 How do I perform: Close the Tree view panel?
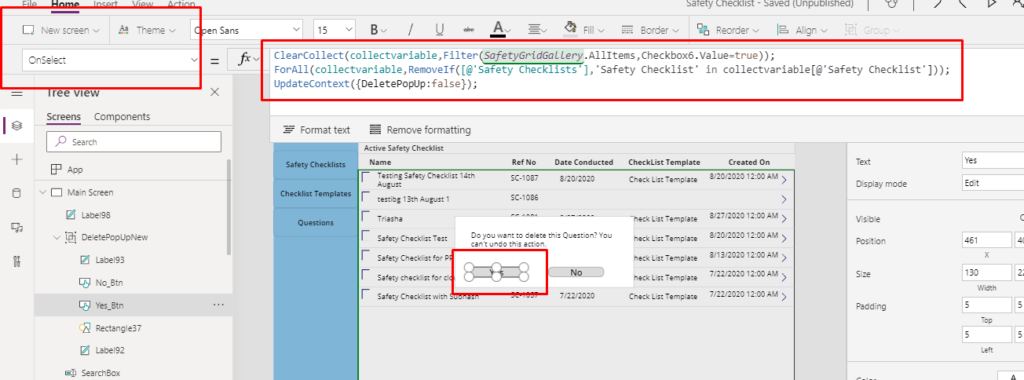coord(214,93)
